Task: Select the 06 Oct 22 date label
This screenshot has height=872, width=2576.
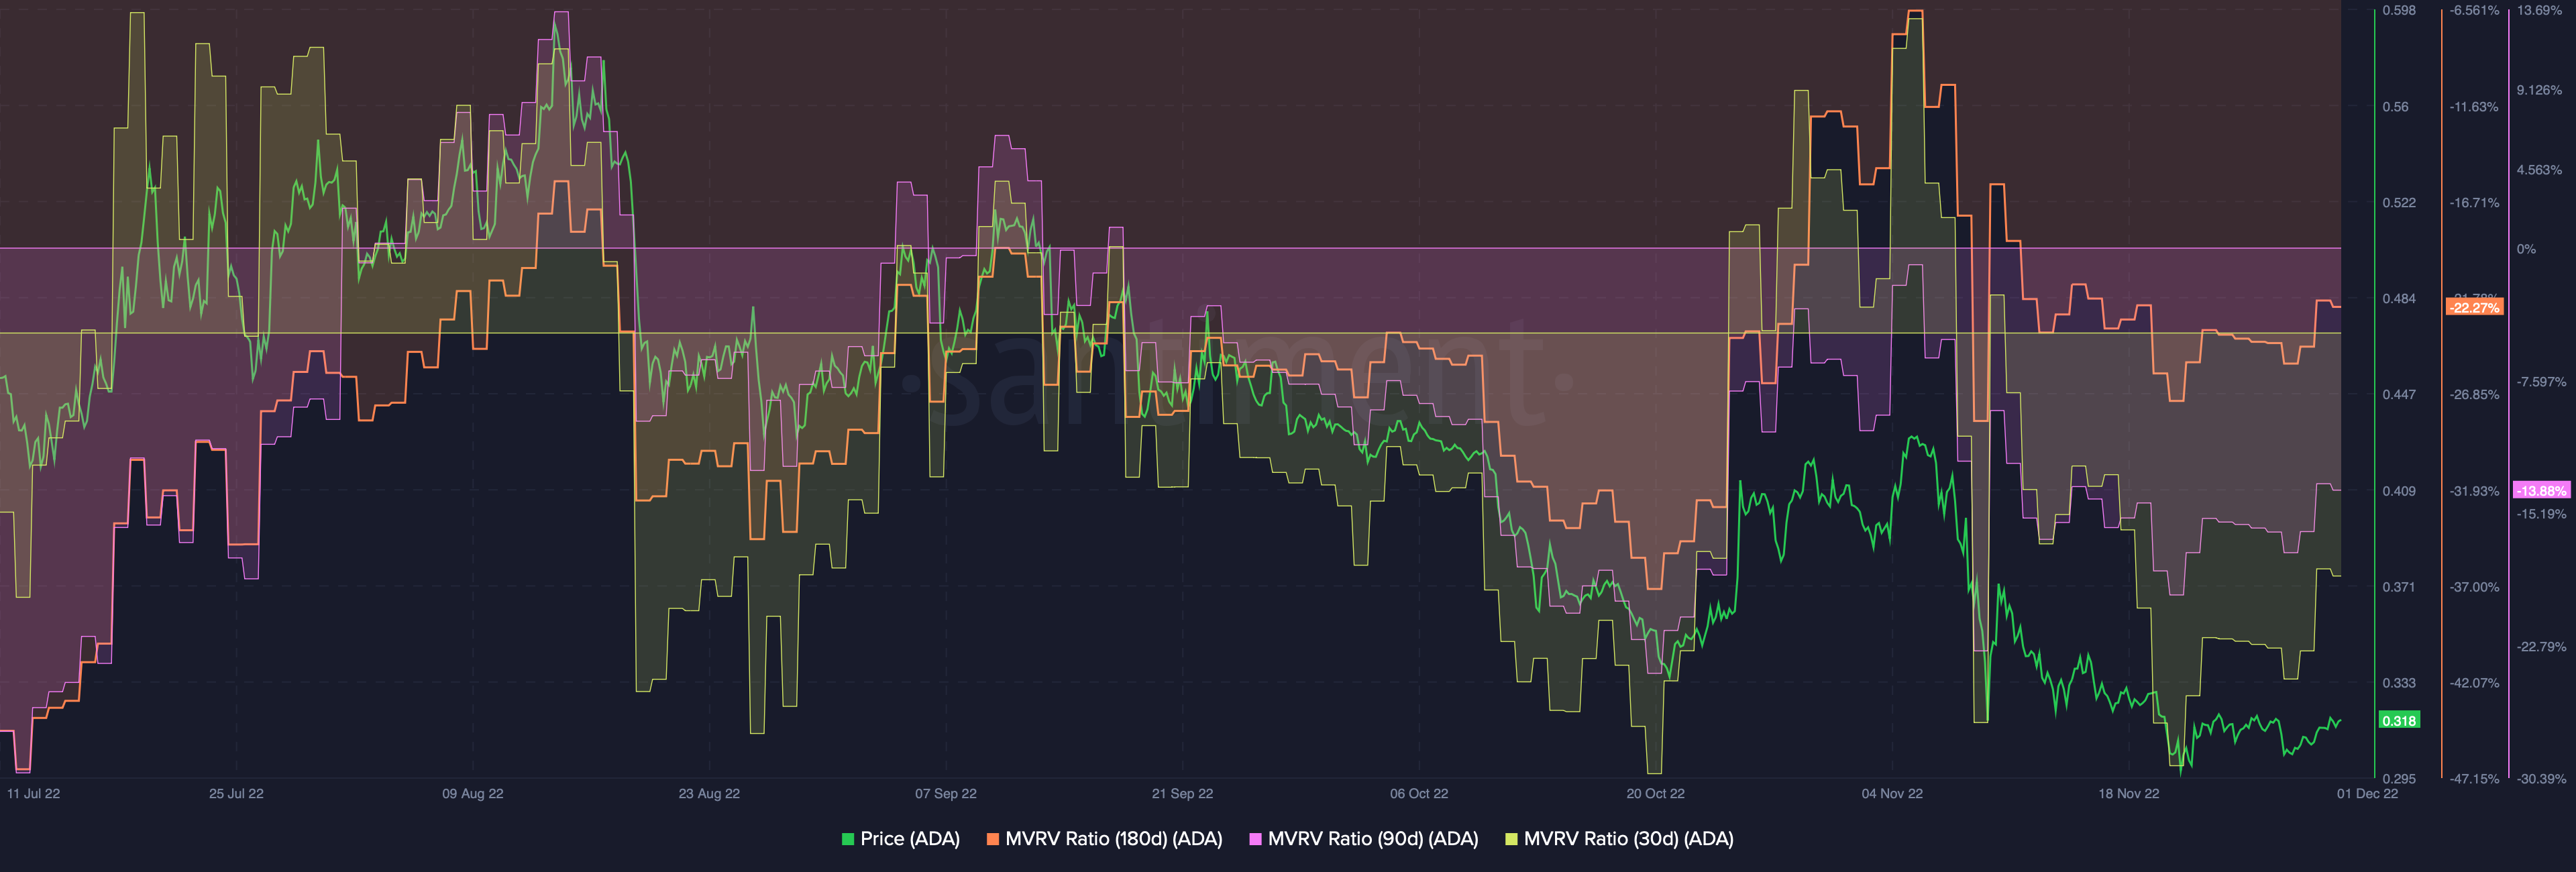Action: click(1418, 794)
